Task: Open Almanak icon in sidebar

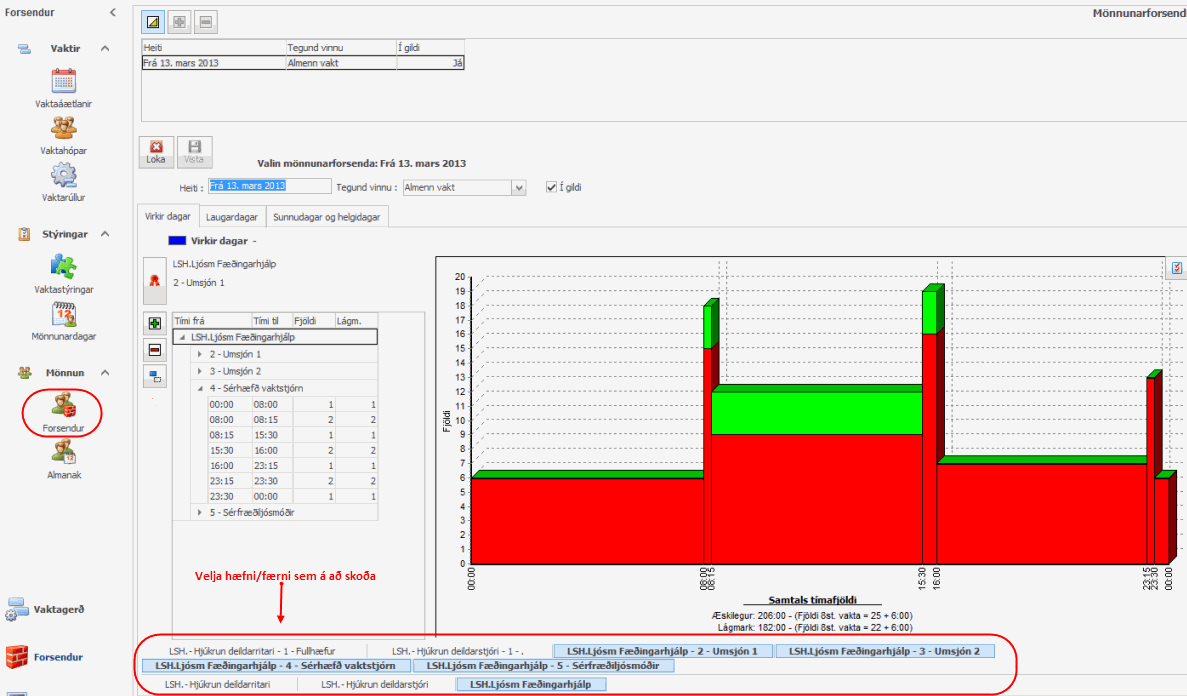Action: pyautogui.click(x=64, y=452)
